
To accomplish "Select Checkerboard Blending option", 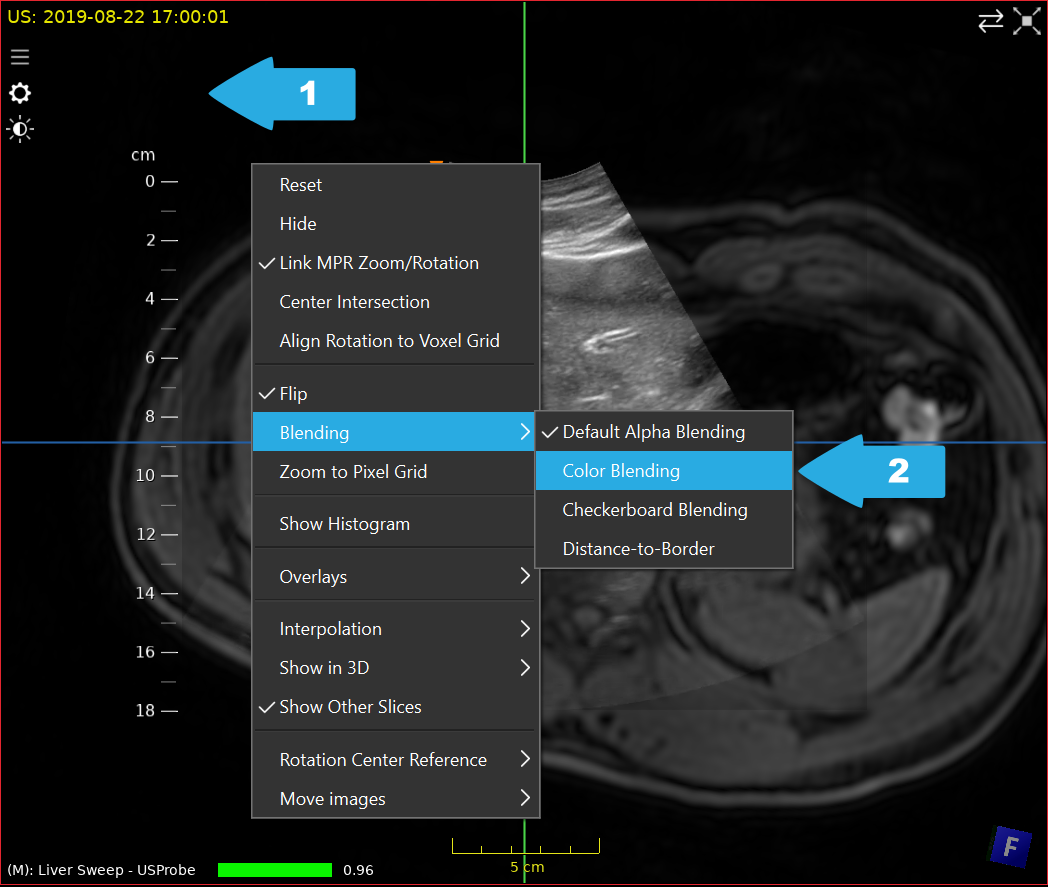I will tap(655, 510).
